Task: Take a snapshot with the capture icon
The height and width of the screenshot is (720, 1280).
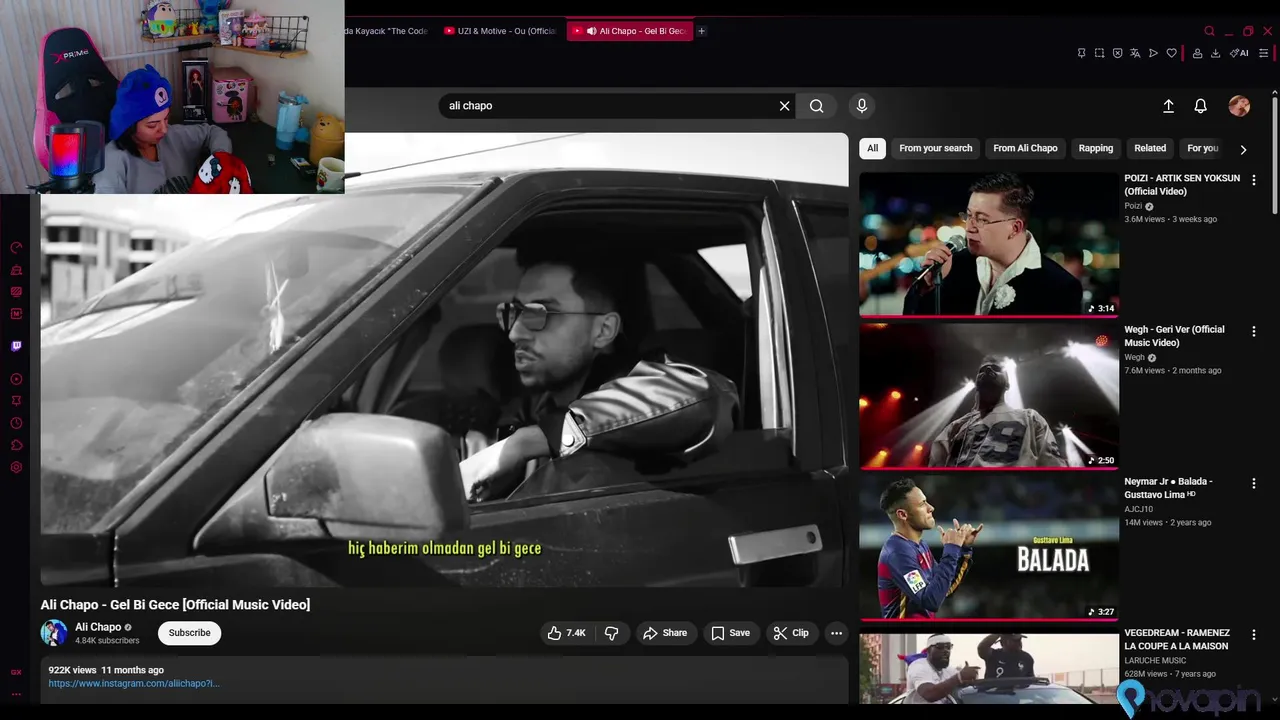Action: 1099,53
